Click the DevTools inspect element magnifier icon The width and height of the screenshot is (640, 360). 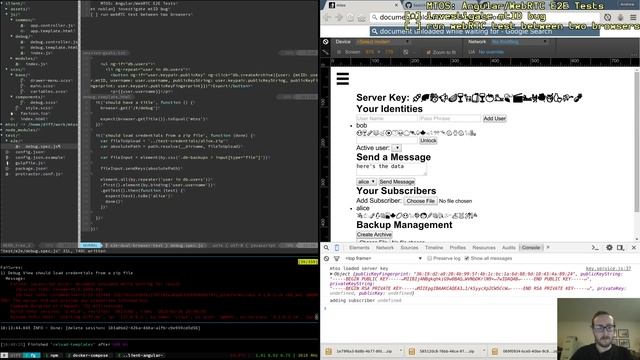(x=326, y=248)
